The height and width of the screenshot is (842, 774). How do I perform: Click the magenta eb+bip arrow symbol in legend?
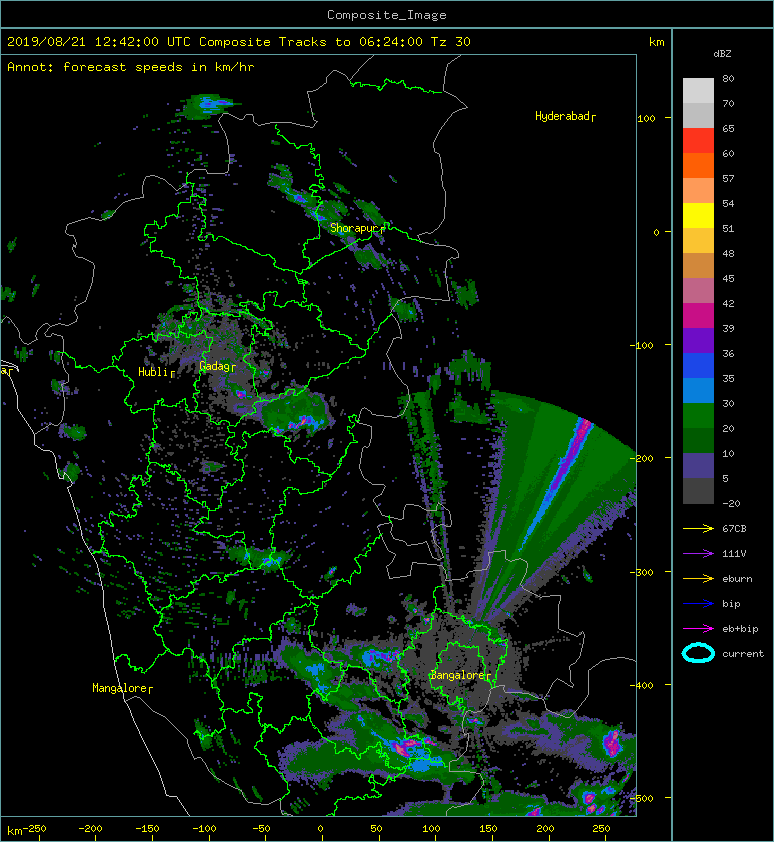pos(698,628)
